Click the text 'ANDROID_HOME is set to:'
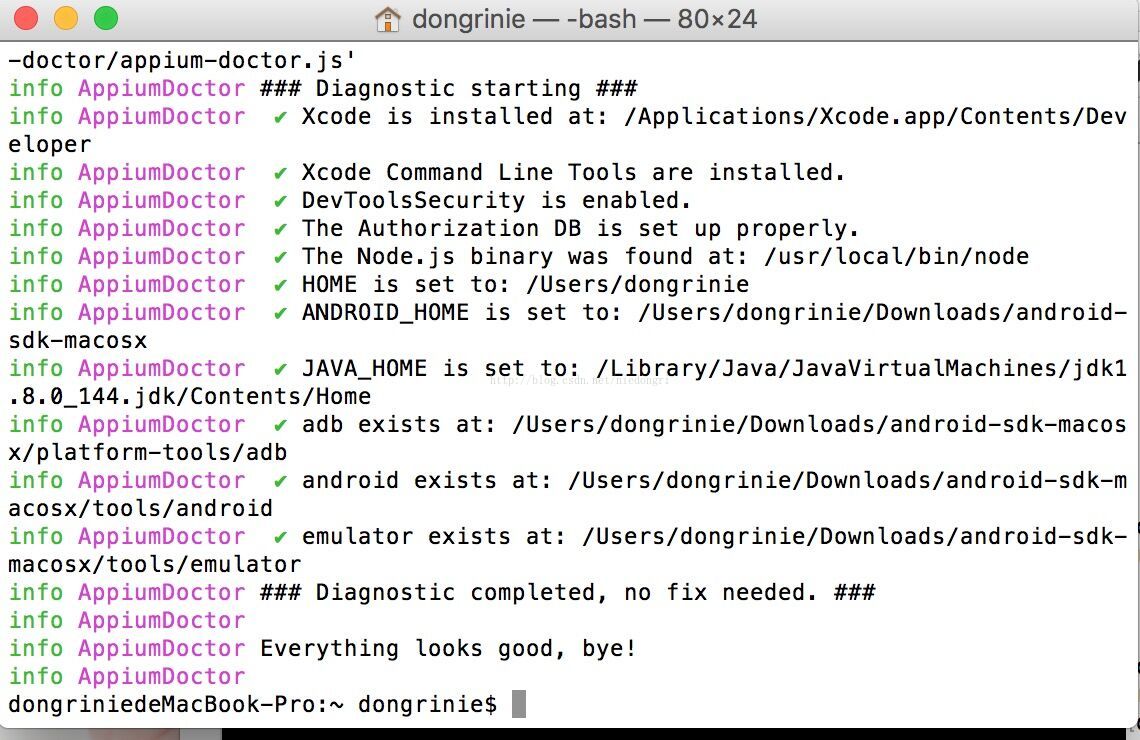 (x=462, y=313)
